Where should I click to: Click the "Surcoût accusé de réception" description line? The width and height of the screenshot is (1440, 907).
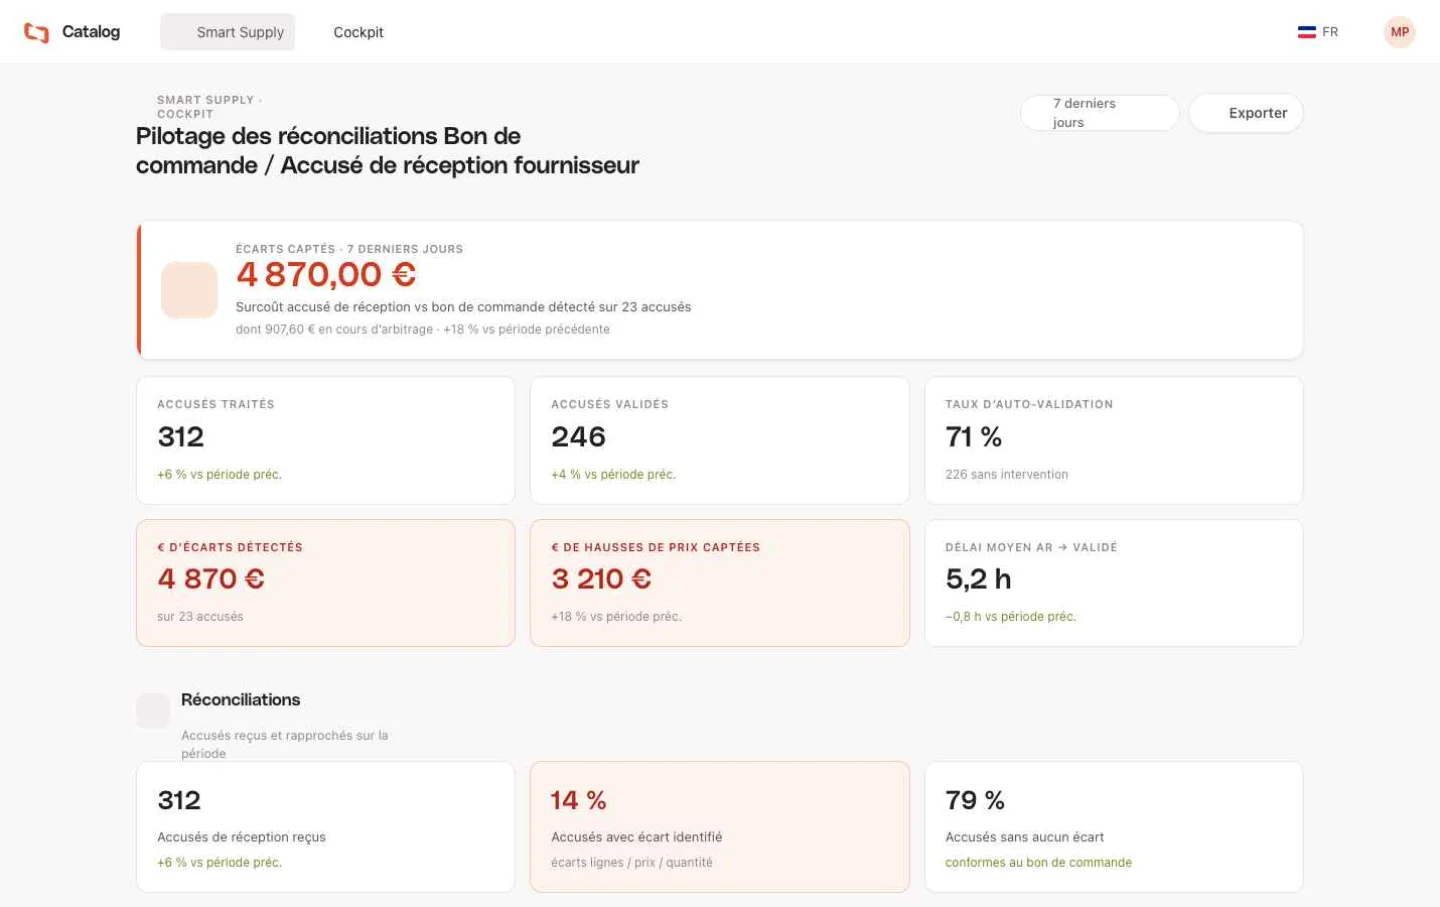click(463, 307)
